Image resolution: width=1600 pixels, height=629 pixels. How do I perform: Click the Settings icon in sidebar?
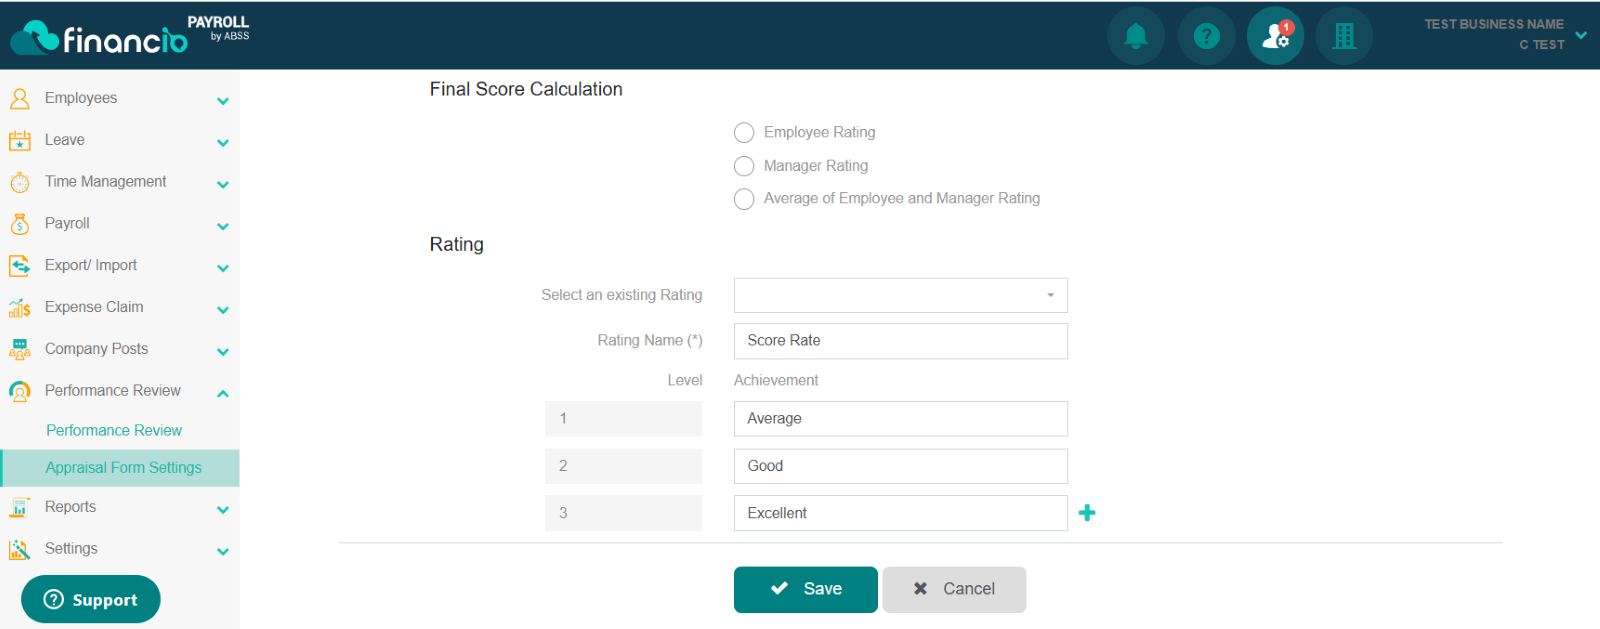(x=19, y=549)
